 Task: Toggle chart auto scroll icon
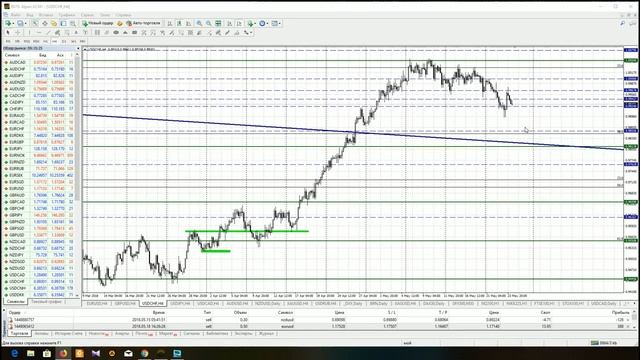click(229, 23)
